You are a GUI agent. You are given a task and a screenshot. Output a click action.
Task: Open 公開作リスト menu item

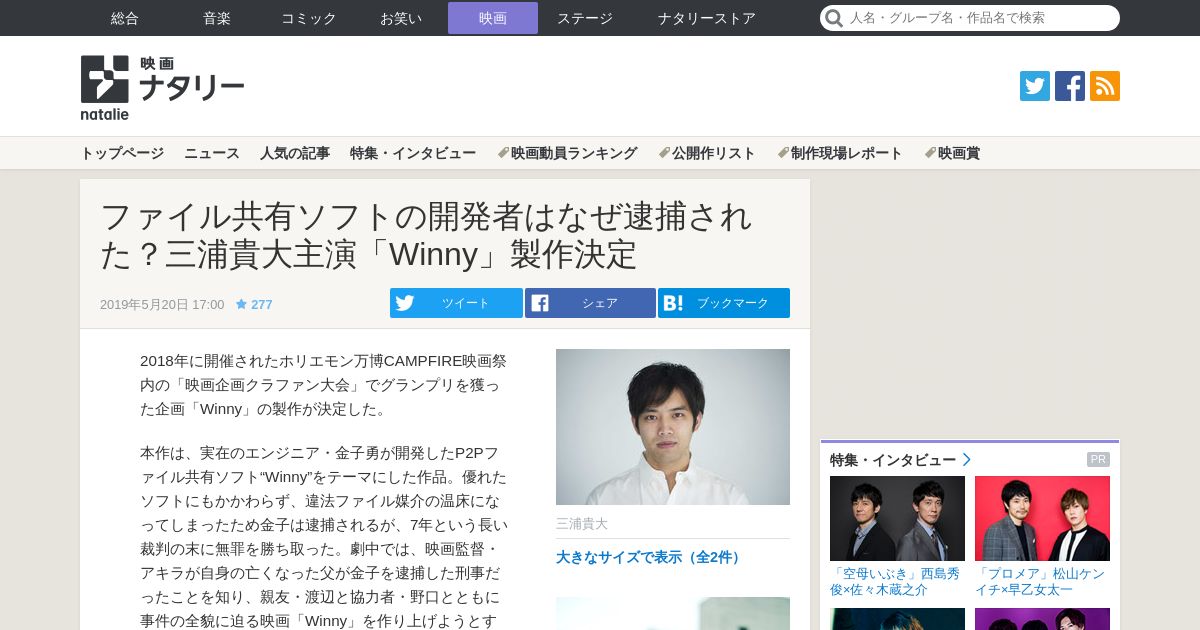[707, 153]
